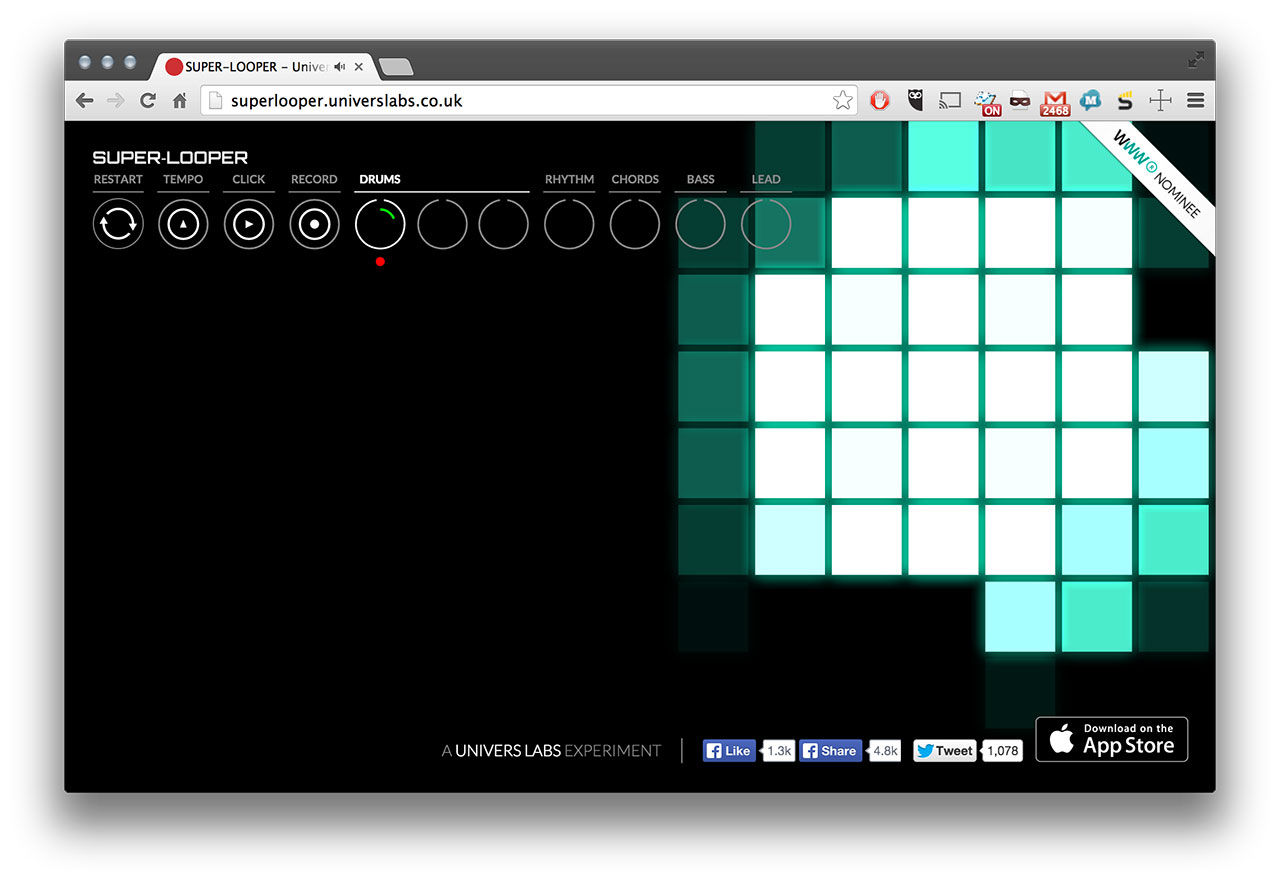Click the Awwwards Nominee corner ribbon

pos(1160,178)
